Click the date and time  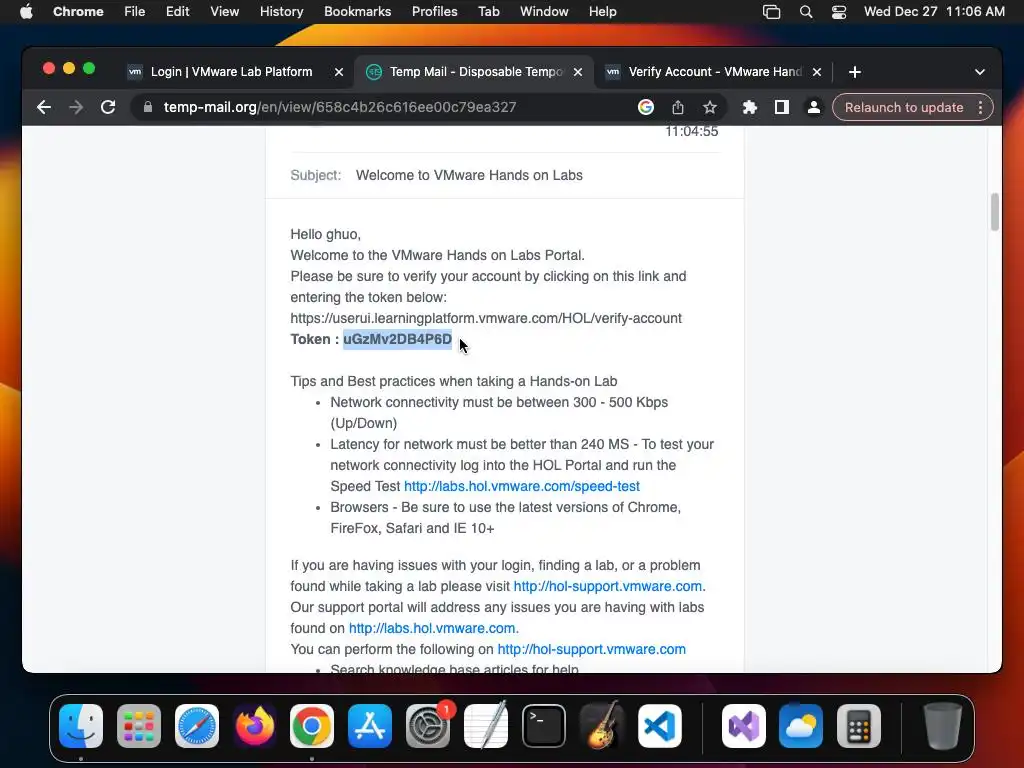tap(934, 12)
